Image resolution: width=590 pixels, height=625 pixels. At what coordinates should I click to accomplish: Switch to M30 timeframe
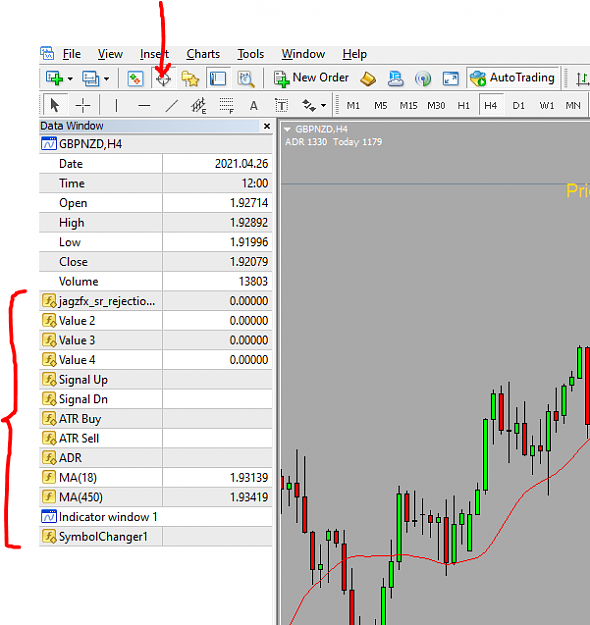pyautogui.click(x=436, y=106)
